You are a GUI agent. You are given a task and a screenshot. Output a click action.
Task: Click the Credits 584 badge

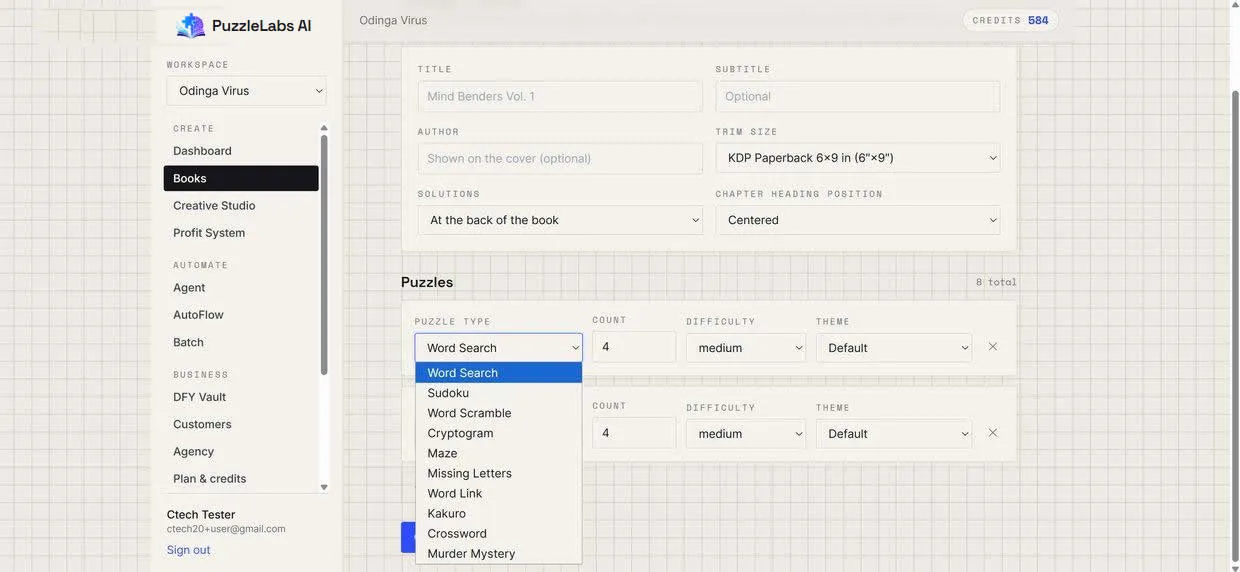pyautogui.click(x=1010, y=20)
